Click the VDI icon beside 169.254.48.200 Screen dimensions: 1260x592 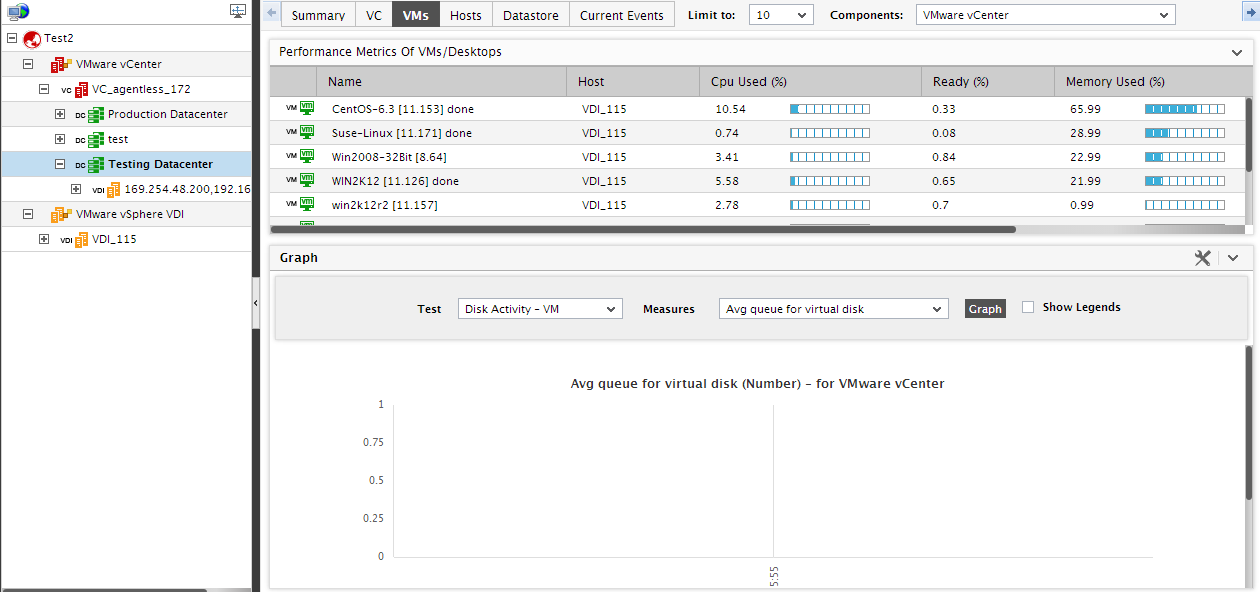click(113, 189)
